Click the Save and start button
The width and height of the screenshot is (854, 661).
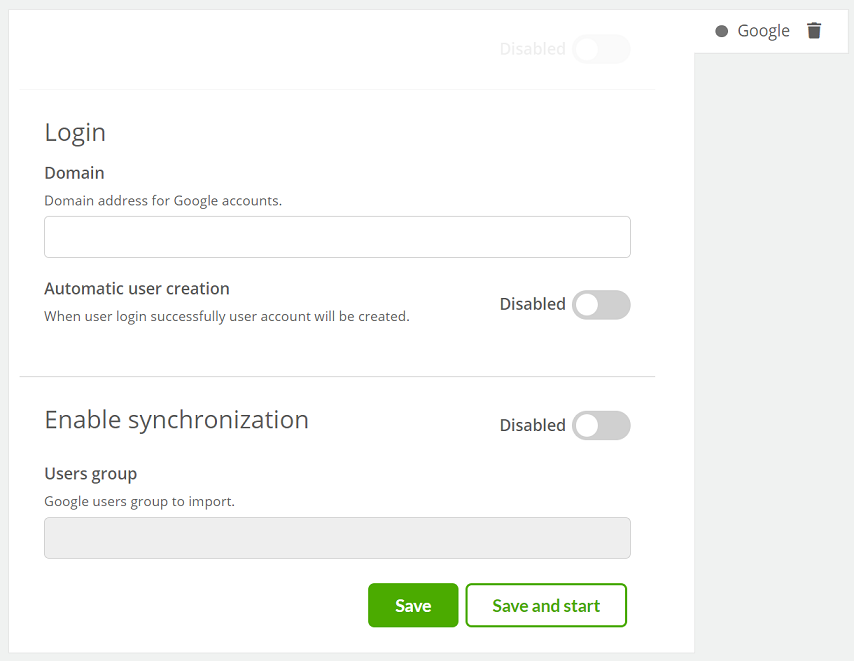(546, 605)
